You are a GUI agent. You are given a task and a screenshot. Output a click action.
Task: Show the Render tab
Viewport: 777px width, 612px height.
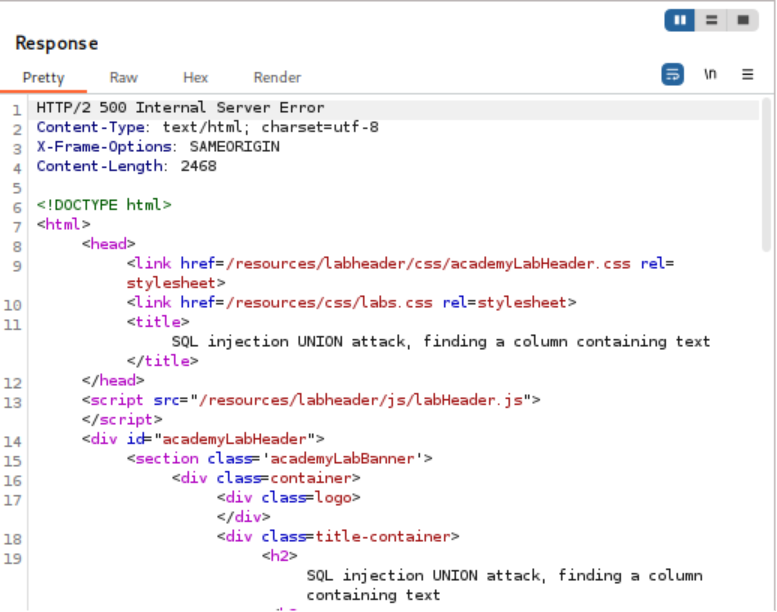click(277, 77)
